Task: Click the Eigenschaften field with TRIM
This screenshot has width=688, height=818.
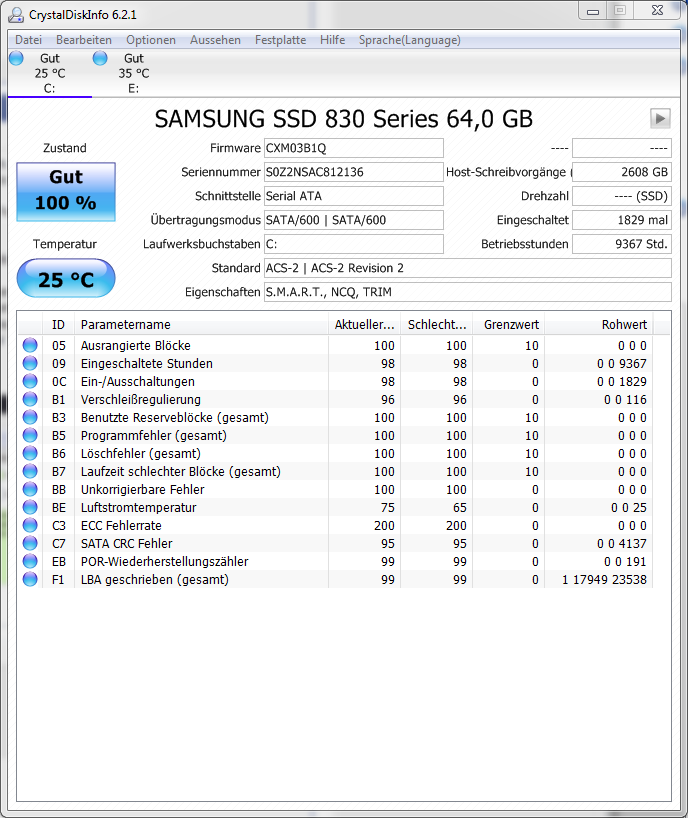Action: 467,292
